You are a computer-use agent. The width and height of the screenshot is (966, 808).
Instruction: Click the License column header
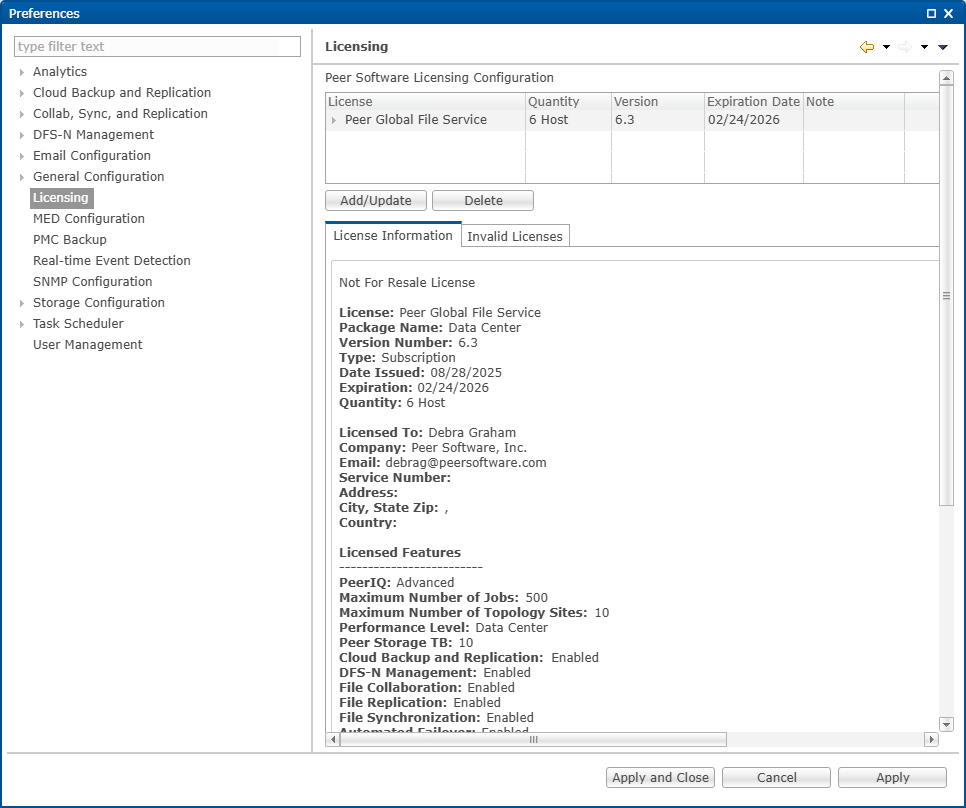[425, 102]
